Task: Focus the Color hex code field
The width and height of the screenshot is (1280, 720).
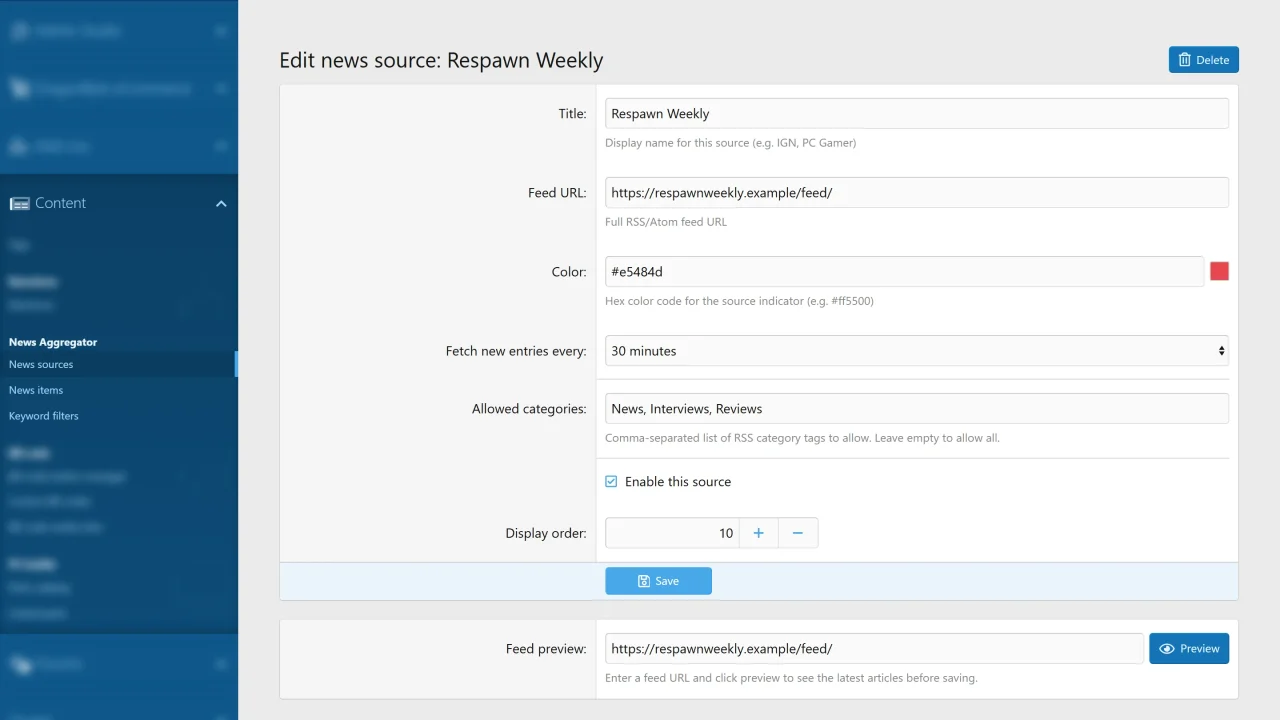Action: coord(904,271)
